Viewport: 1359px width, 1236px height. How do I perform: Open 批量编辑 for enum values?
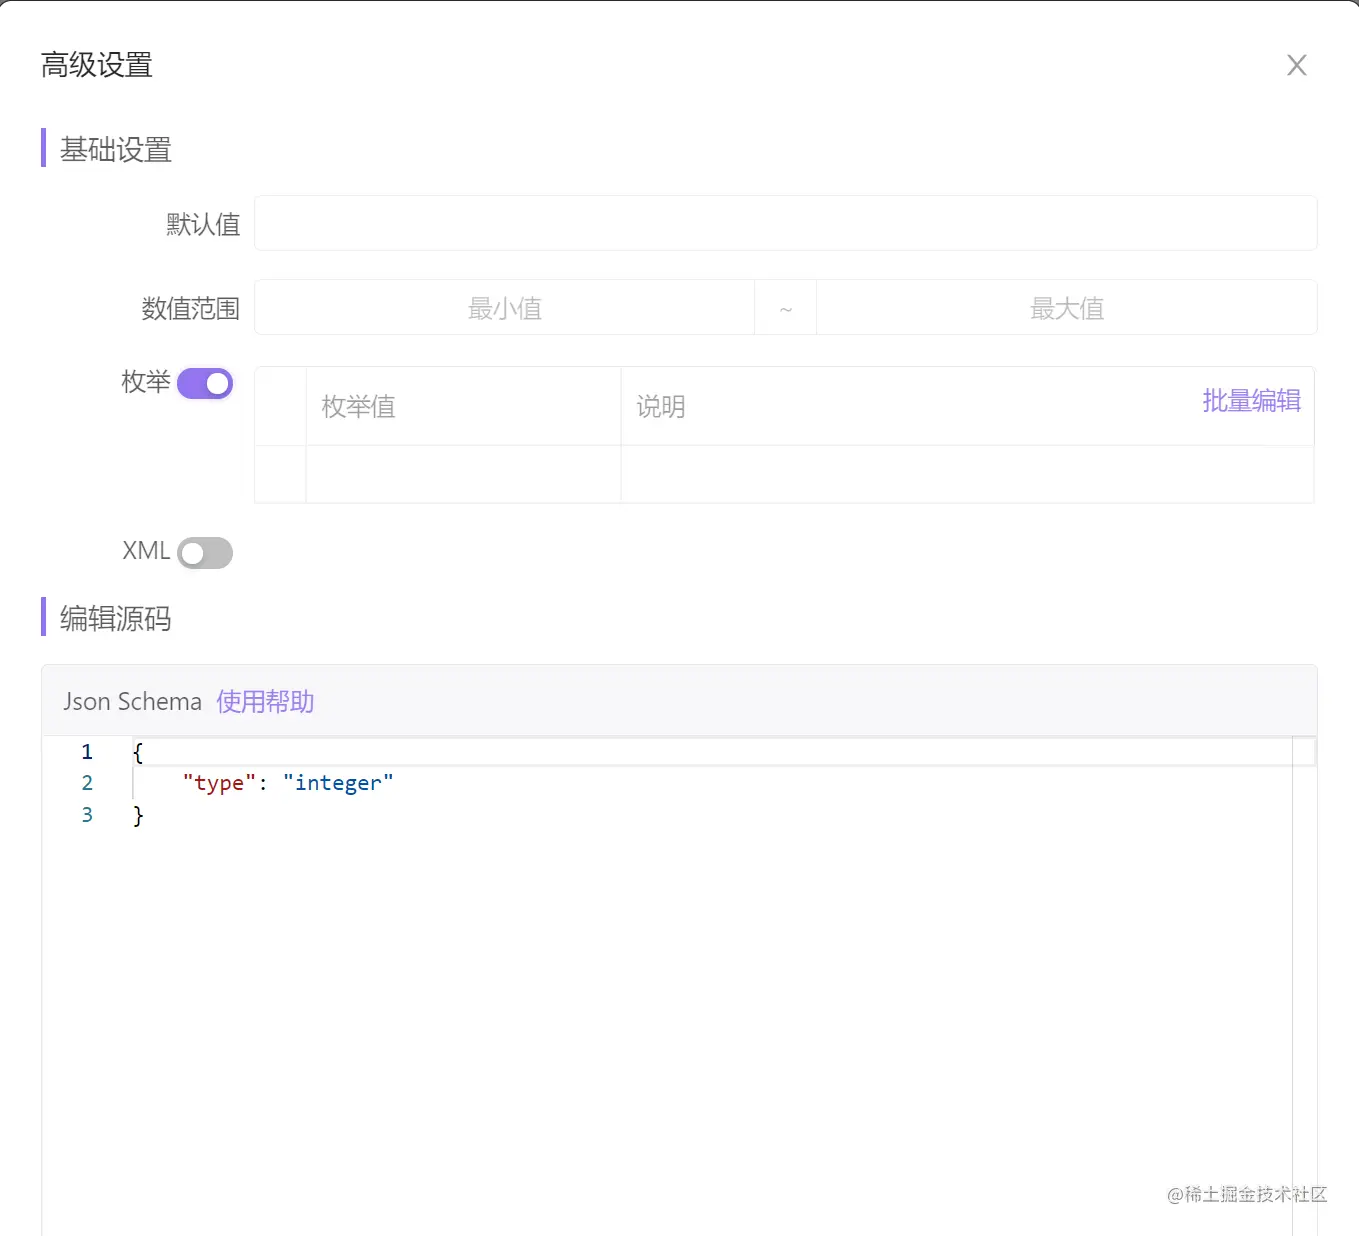pos(1251,400)
